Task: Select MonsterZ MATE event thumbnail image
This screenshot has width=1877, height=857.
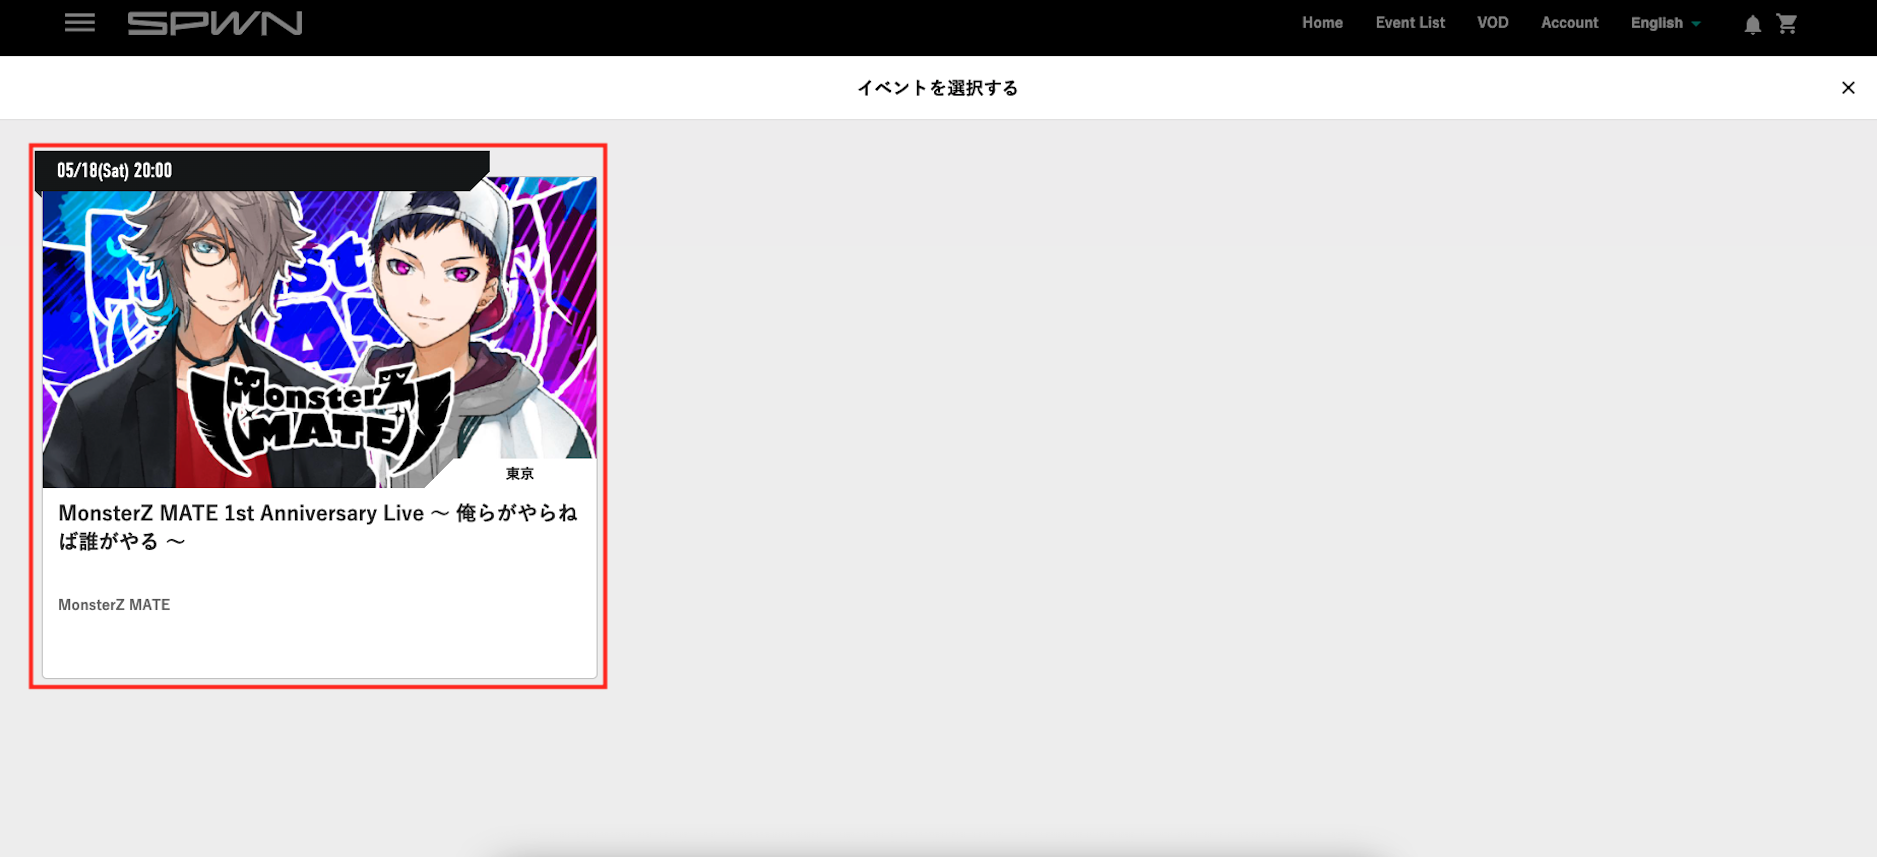Action: 319,333
